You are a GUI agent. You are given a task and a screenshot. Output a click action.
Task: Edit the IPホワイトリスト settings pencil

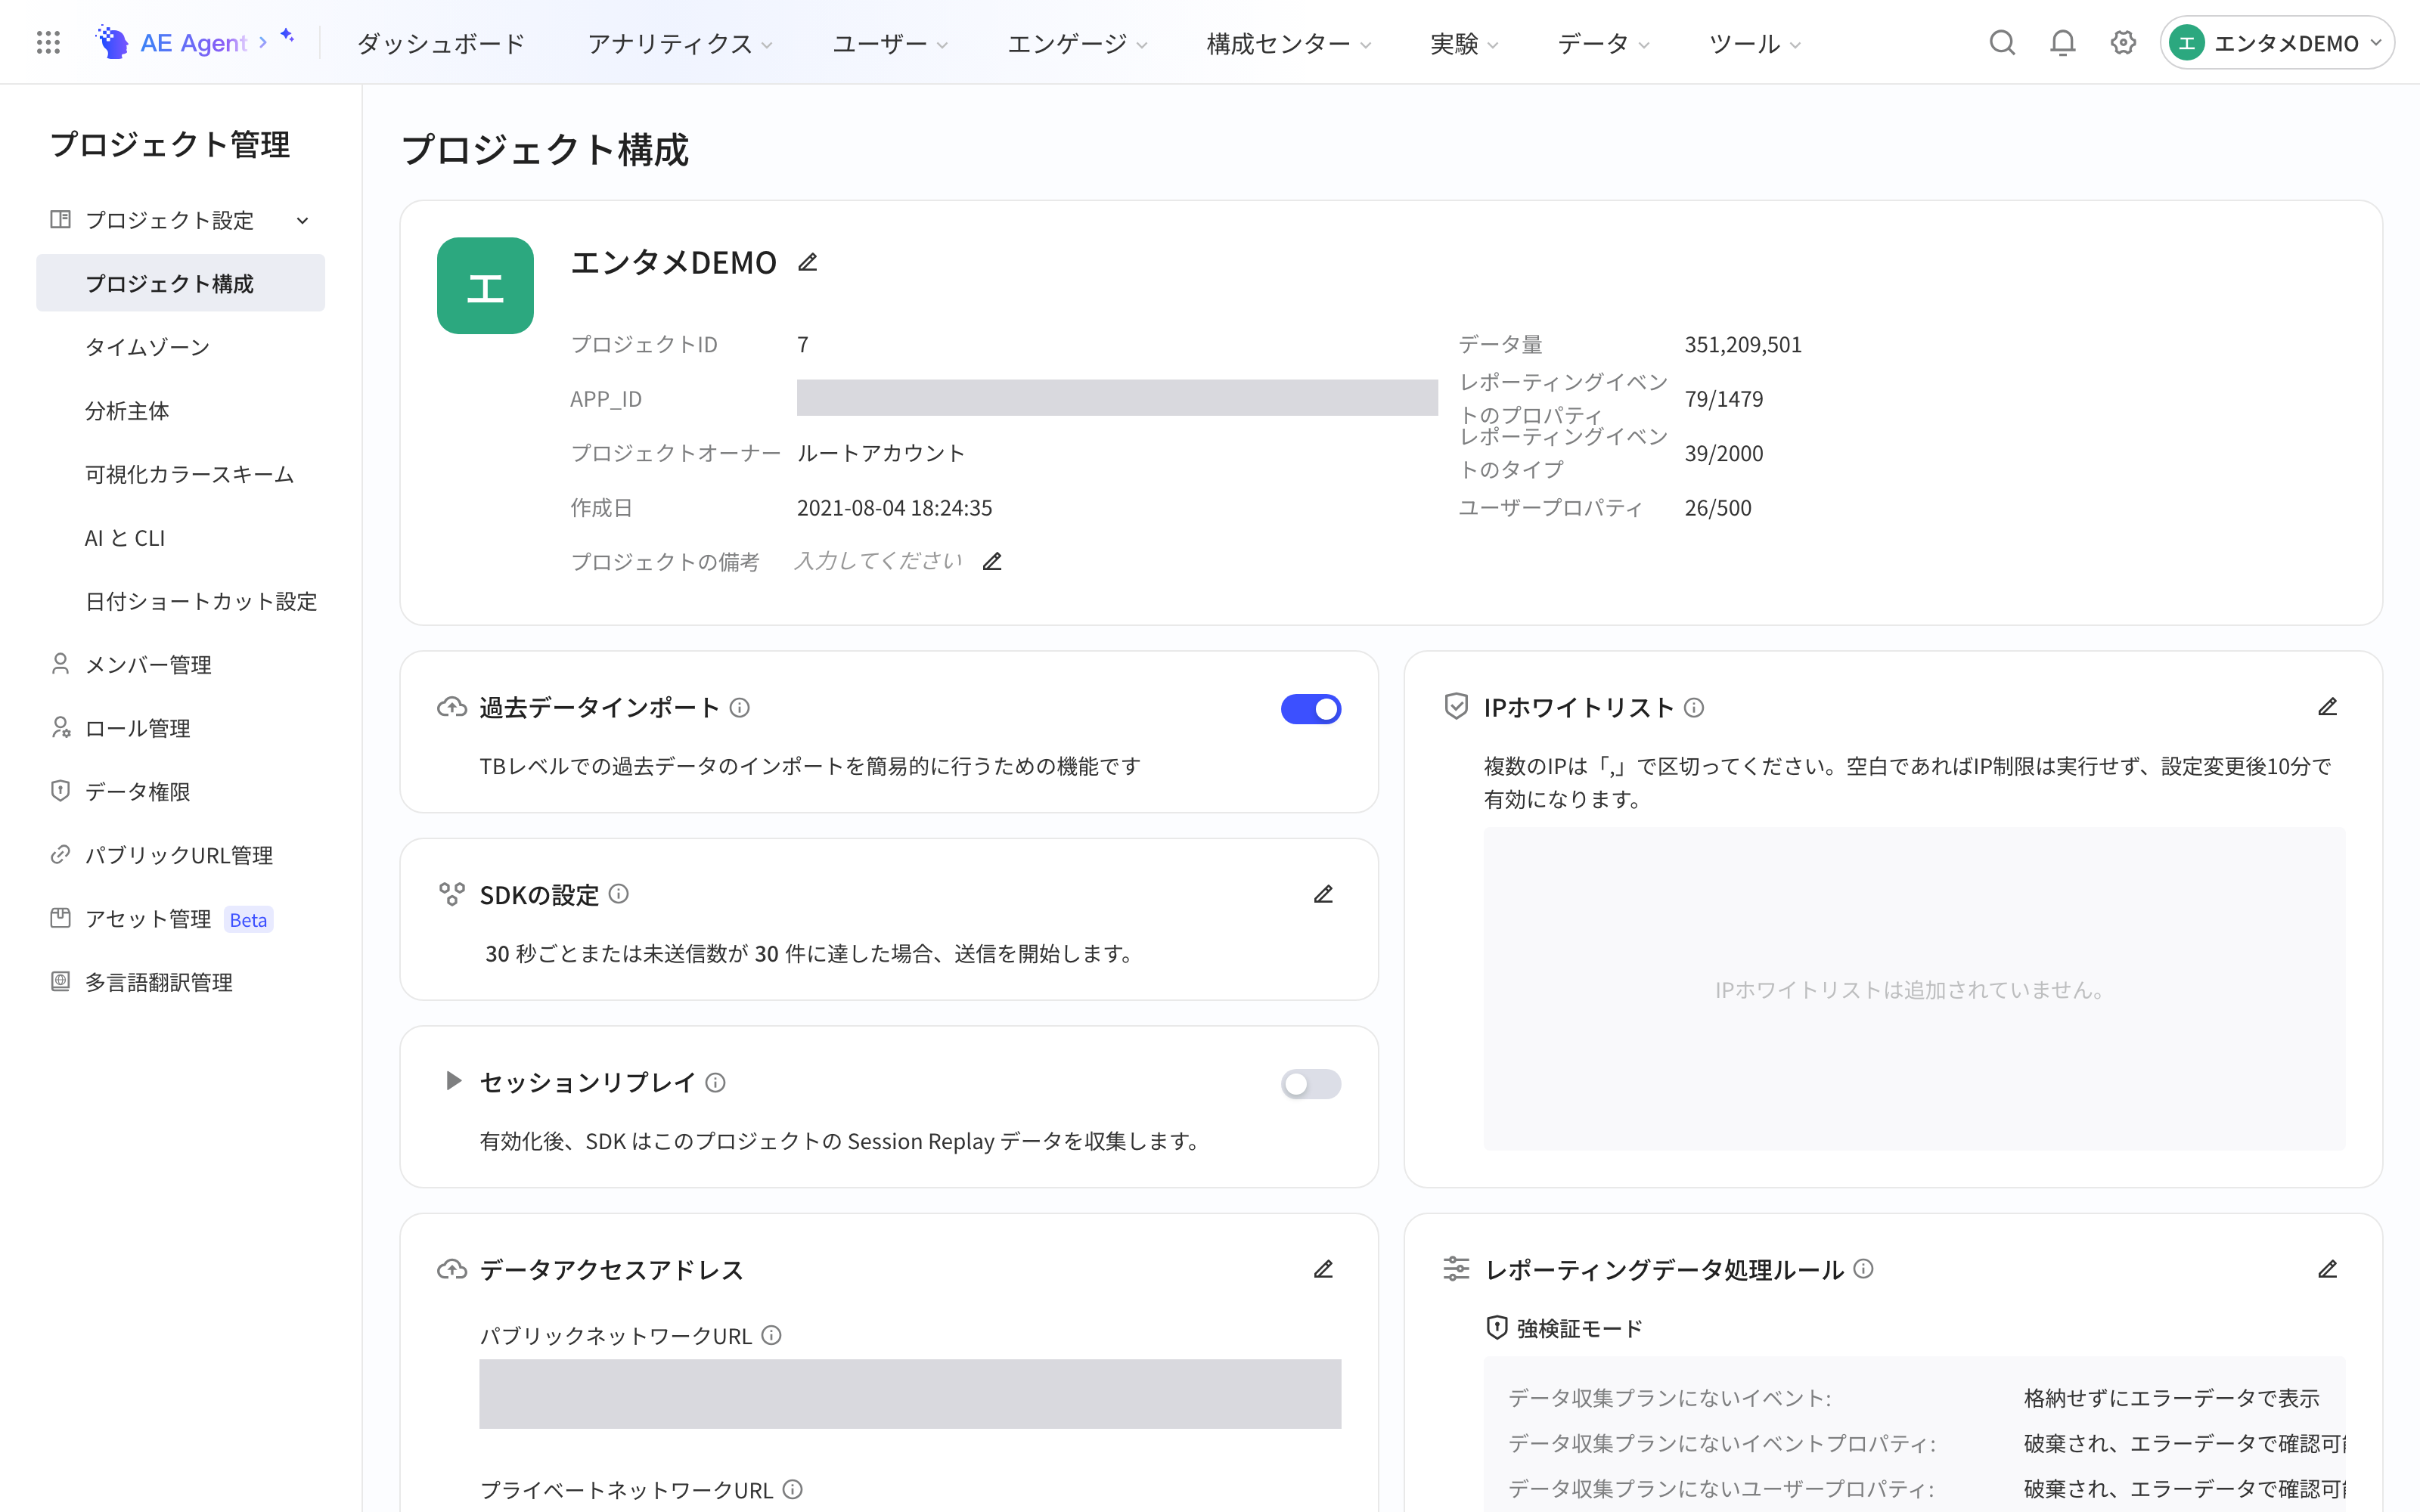2327,707
